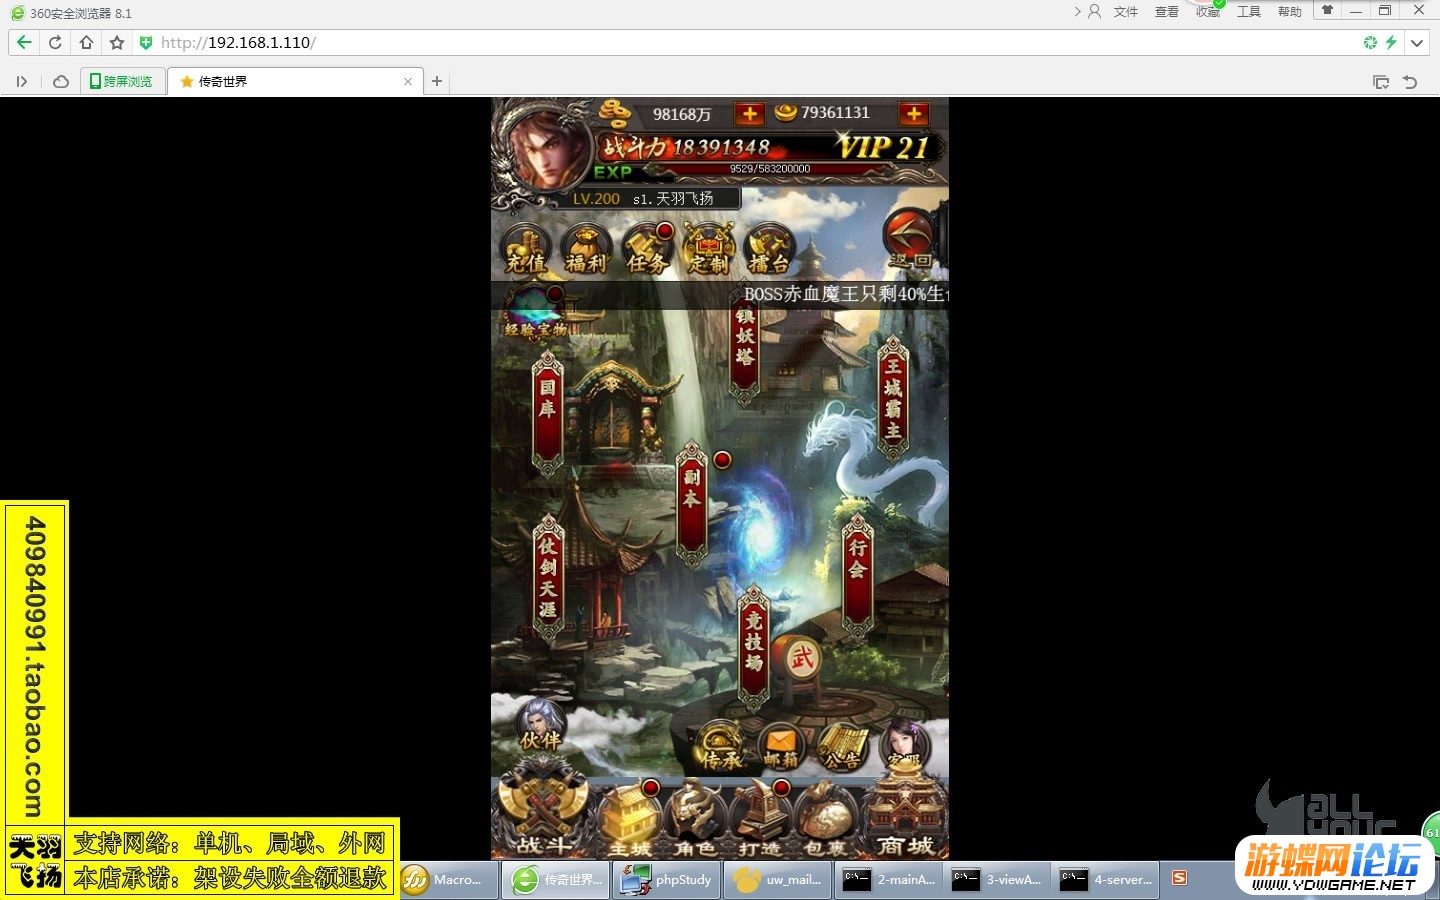Open the 定制 customize icon

[708, 250]
